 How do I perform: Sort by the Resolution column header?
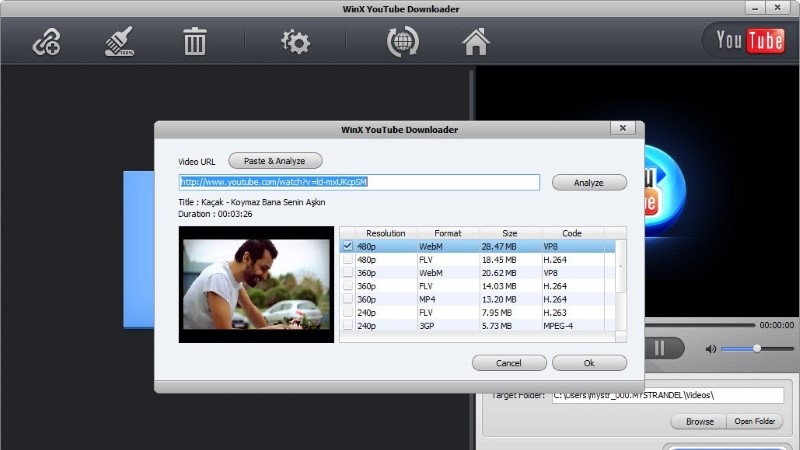tap(386, 233)
